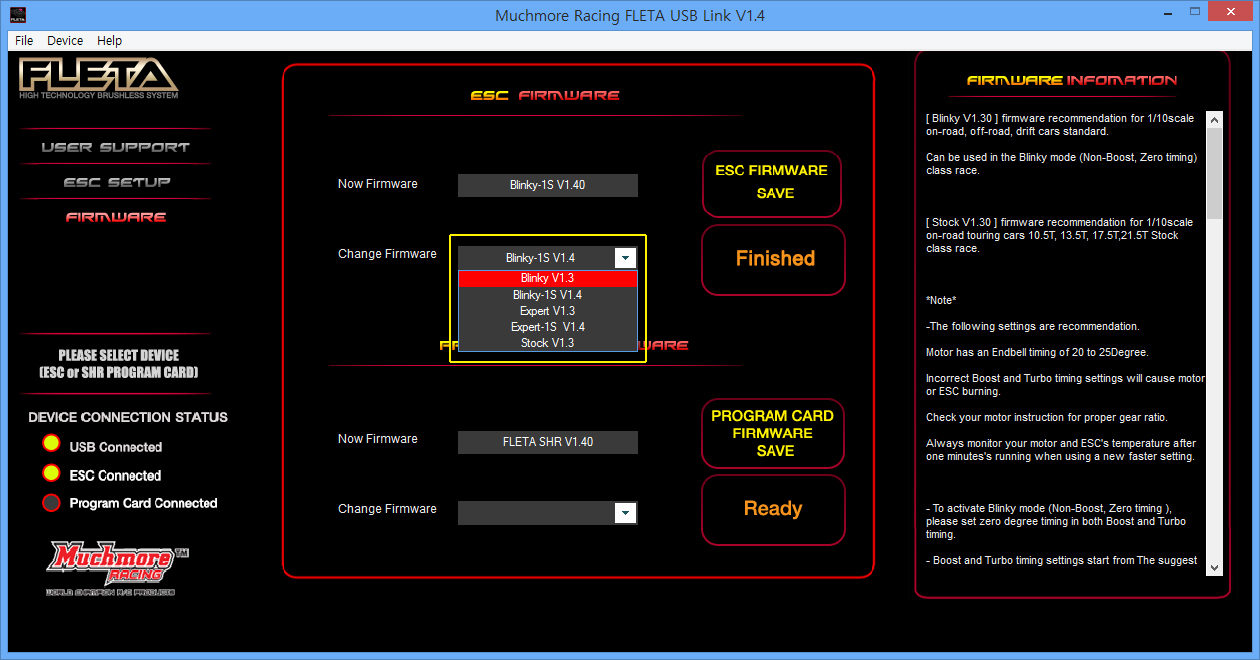Select the Firmware section in sidebar
This screenshot has height=660, width=1260.
[116, 216]
